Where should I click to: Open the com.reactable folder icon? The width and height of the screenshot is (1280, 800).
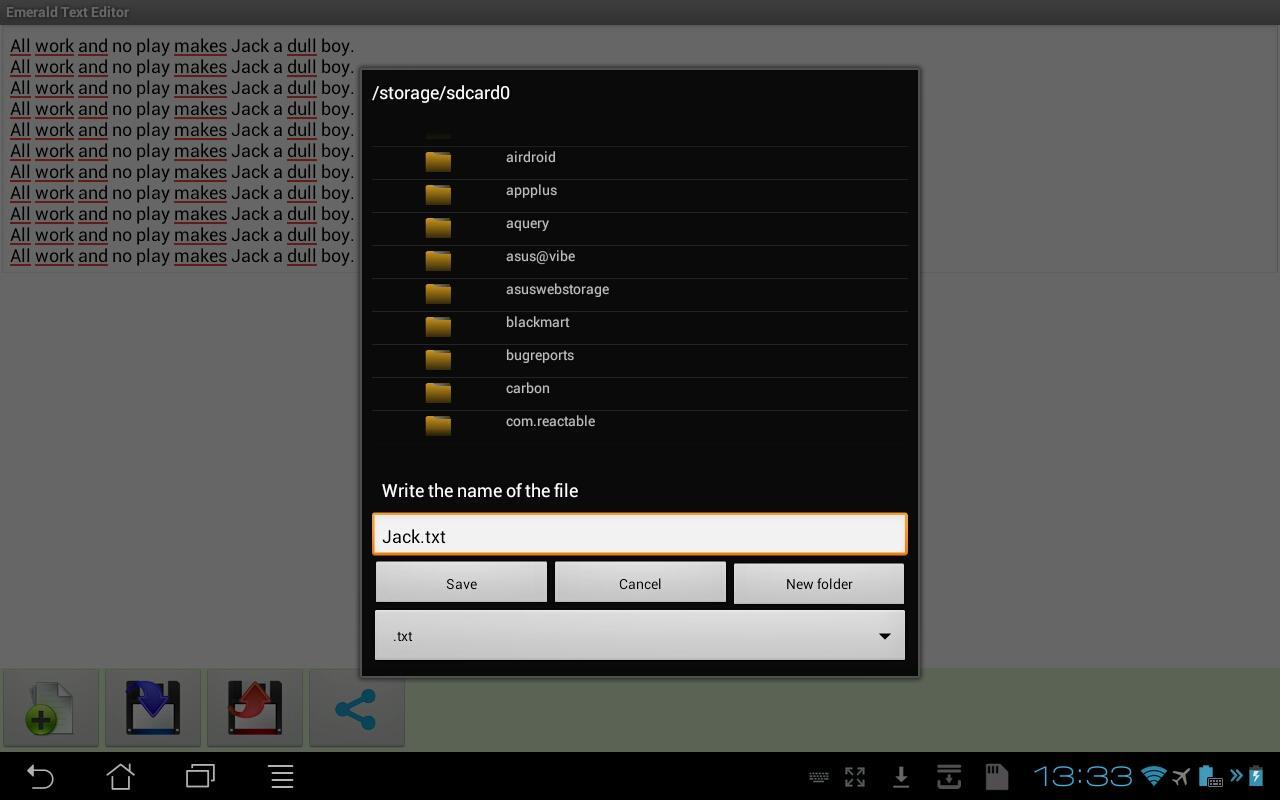[438, 425]
